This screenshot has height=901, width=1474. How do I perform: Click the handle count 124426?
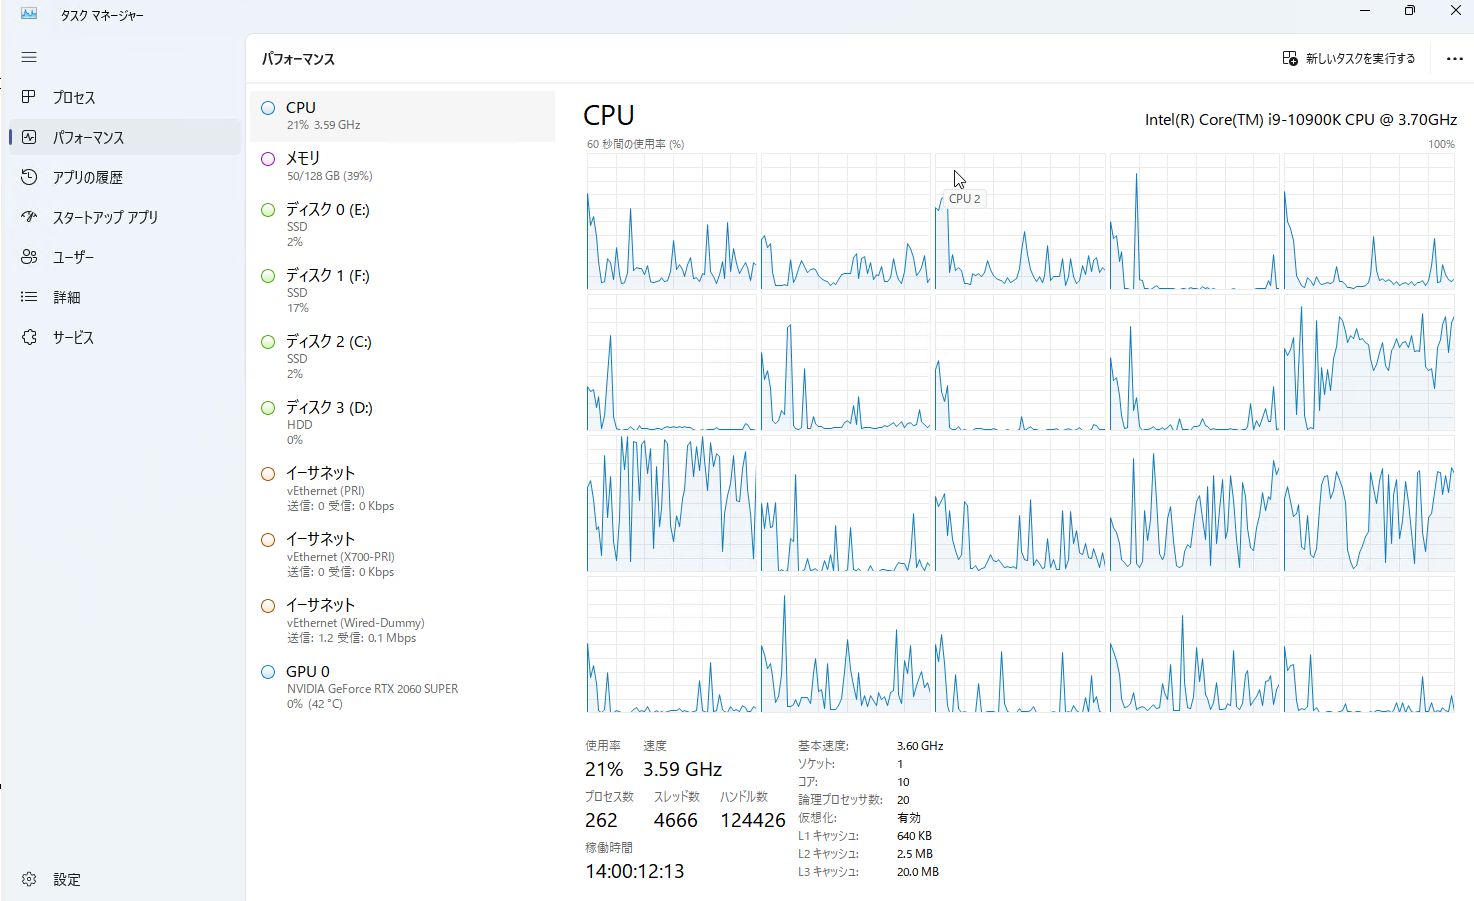pos(753,820)
